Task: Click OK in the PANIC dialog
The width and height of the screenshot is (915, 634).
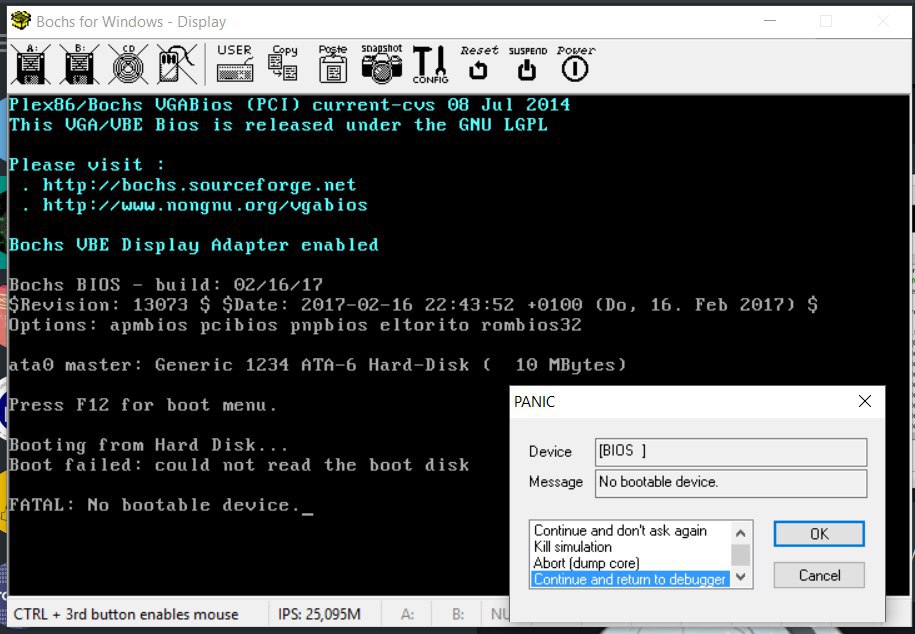Action: point(819,534)
